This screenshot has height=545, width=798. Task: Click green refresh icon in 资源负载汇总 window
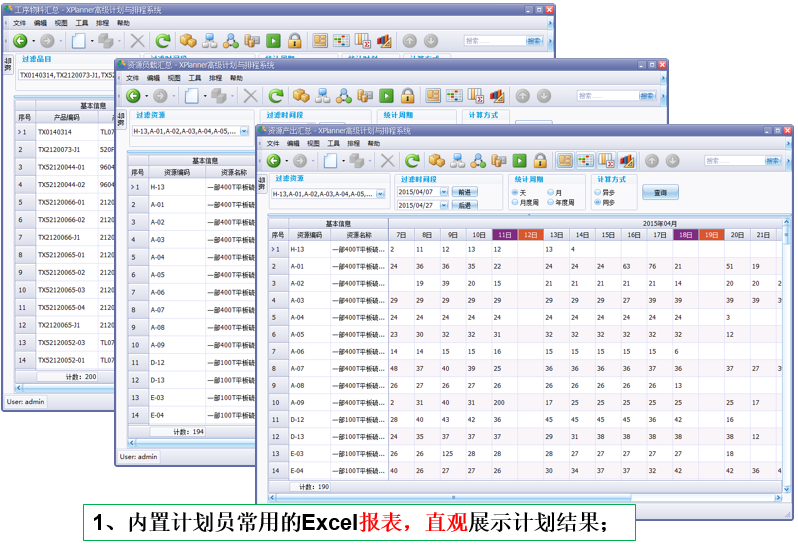pyautogui.click(x=275, y=96)
